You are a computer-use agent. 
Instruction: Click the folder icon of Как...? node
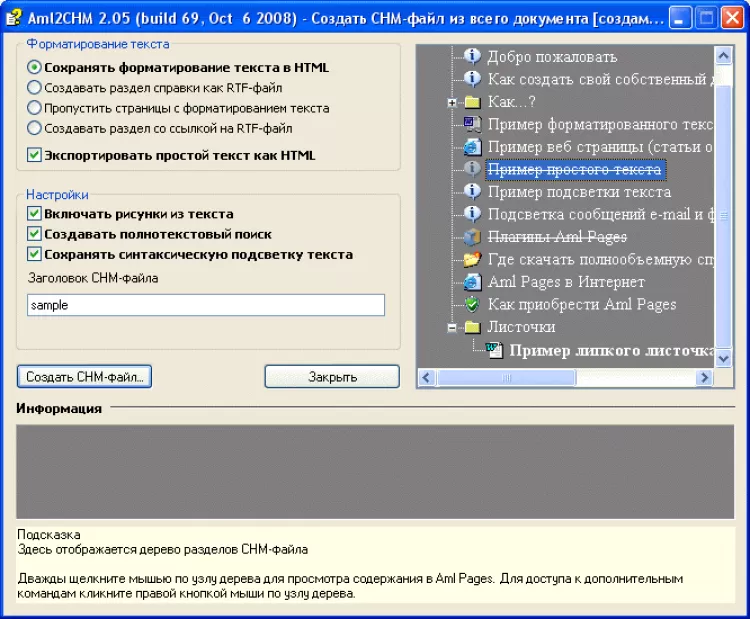click(472, 101)
